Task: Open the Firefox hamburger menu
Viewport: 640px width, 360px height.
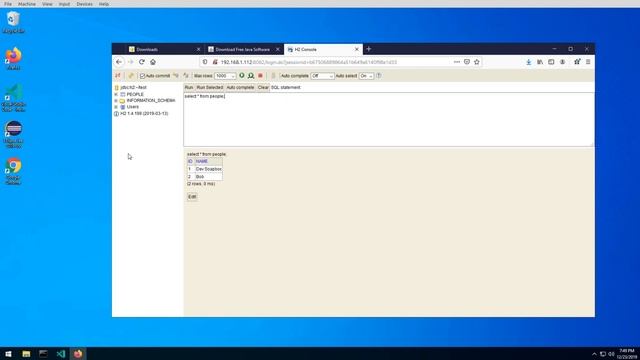Action: (x=588, y=62)
